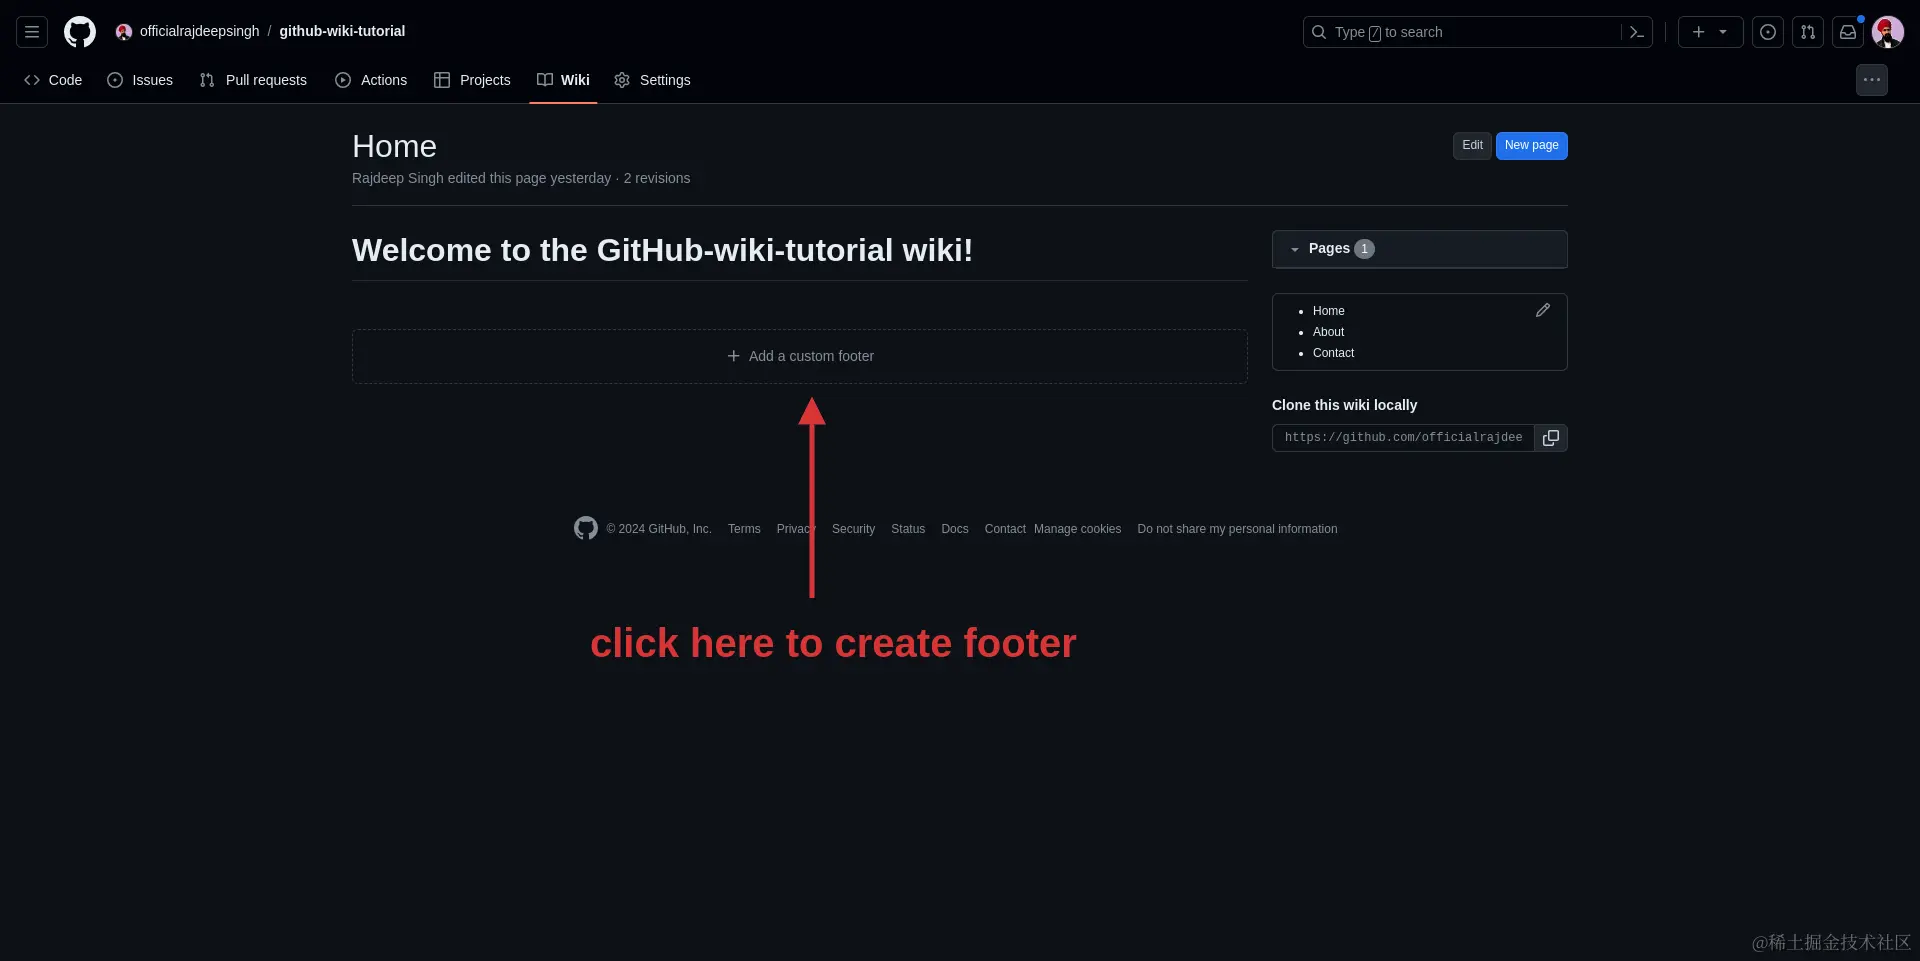This screenshot has height=961, width=1920.
Task: Open notifications inbox icon
Action: (1848, 32)
